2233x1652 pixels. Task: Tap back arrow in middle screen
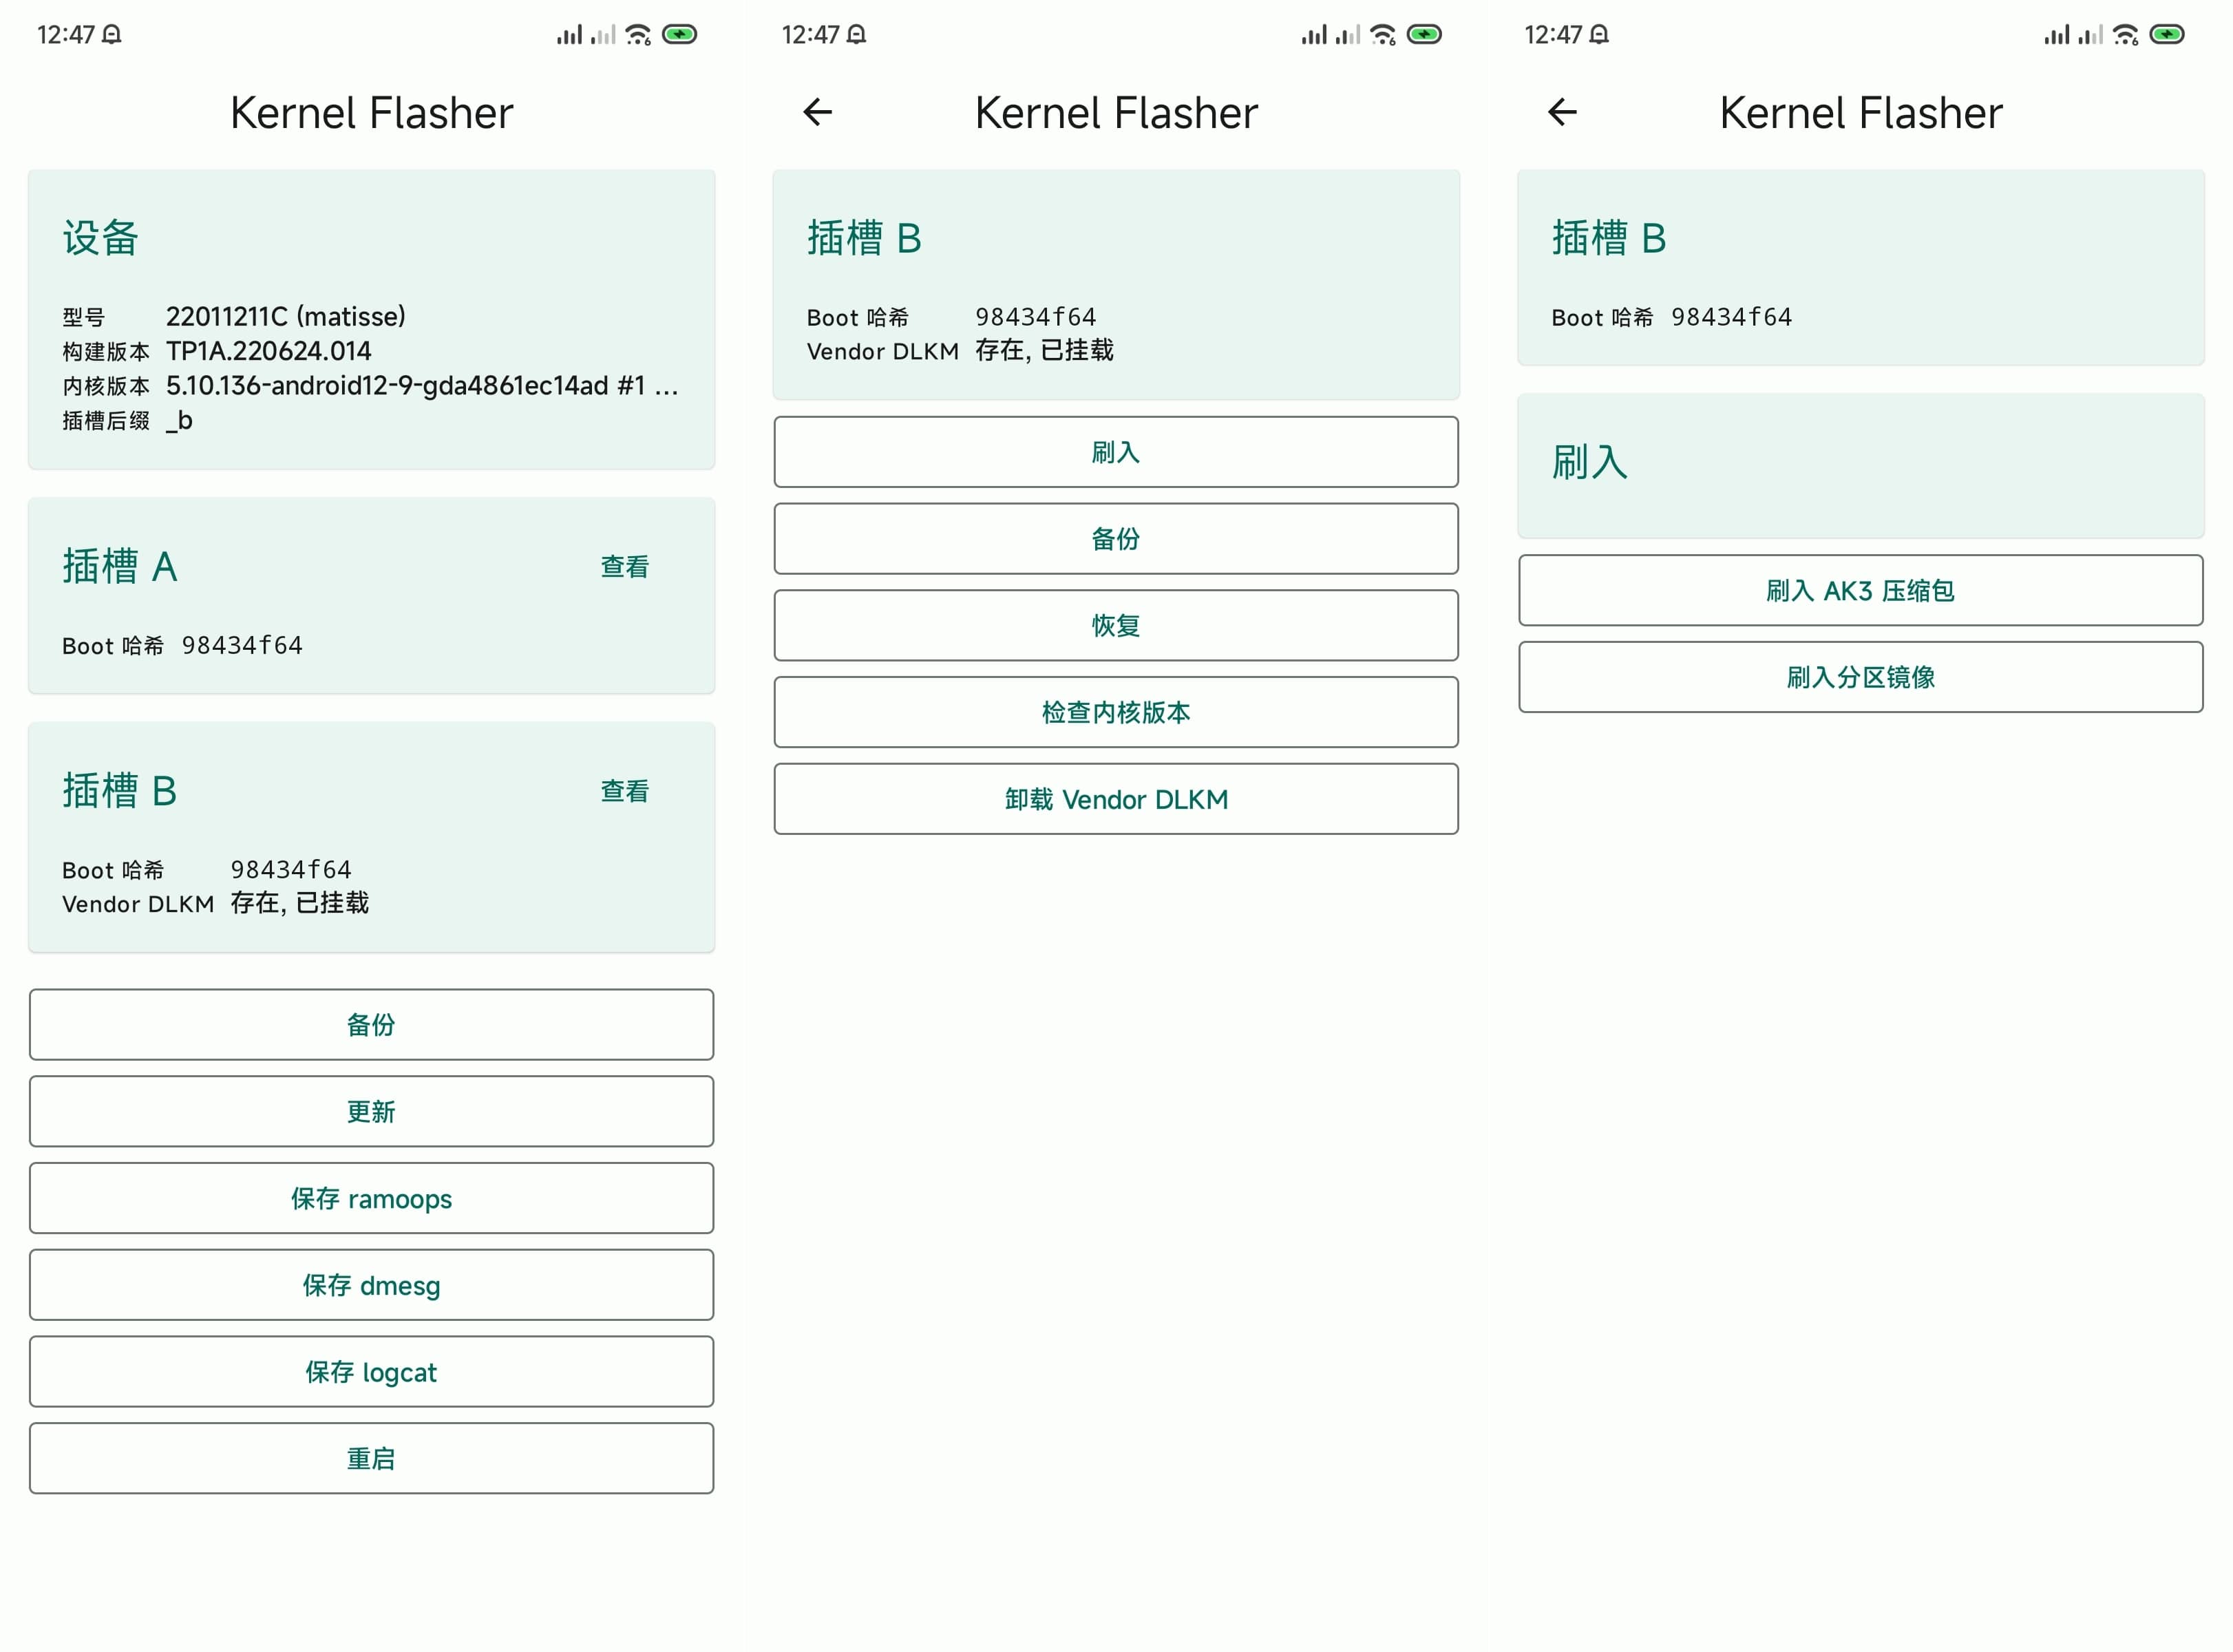(x=817, y=112)
